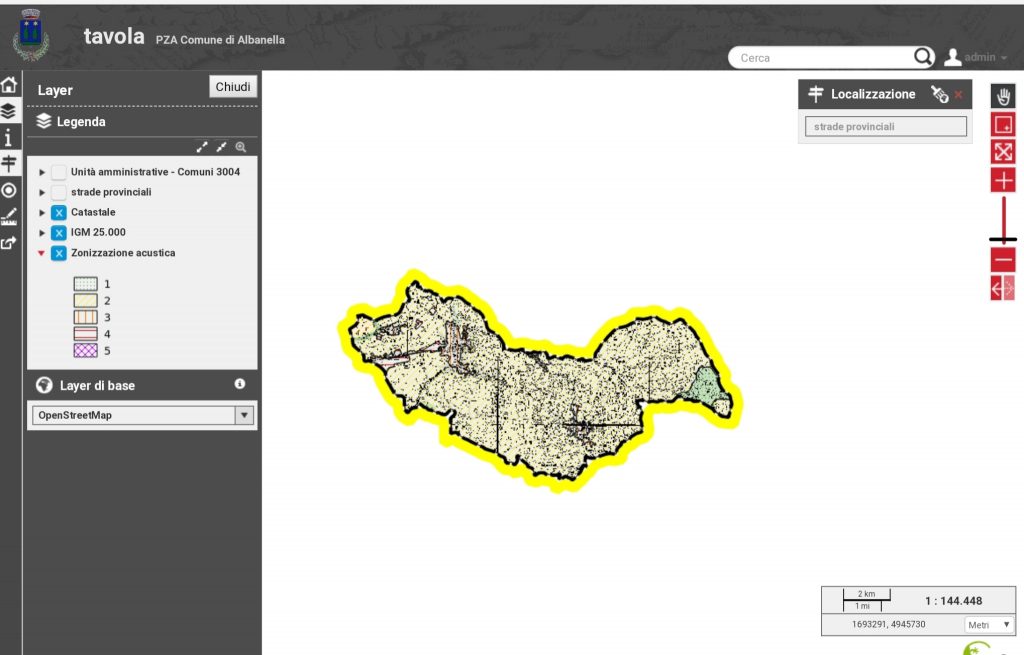1024x655 pixels.
Task: Open the measure ruler sidebar tool
Action: click(8, 217)
